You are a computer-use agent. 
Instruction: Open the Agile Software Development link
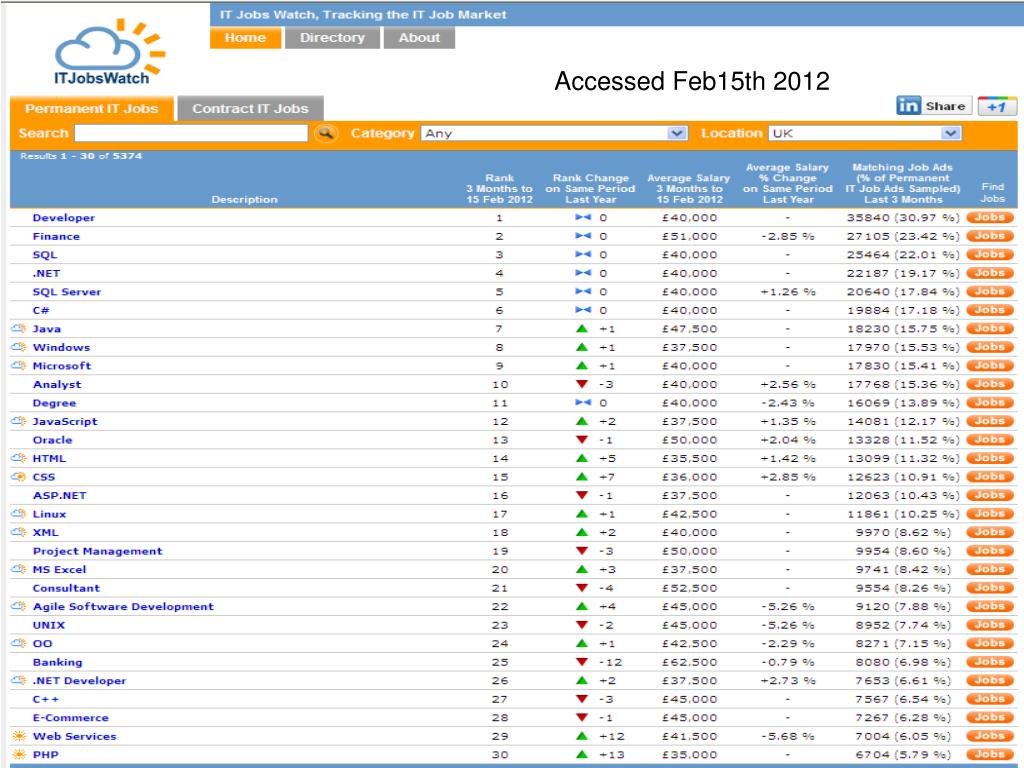[123, 607]
